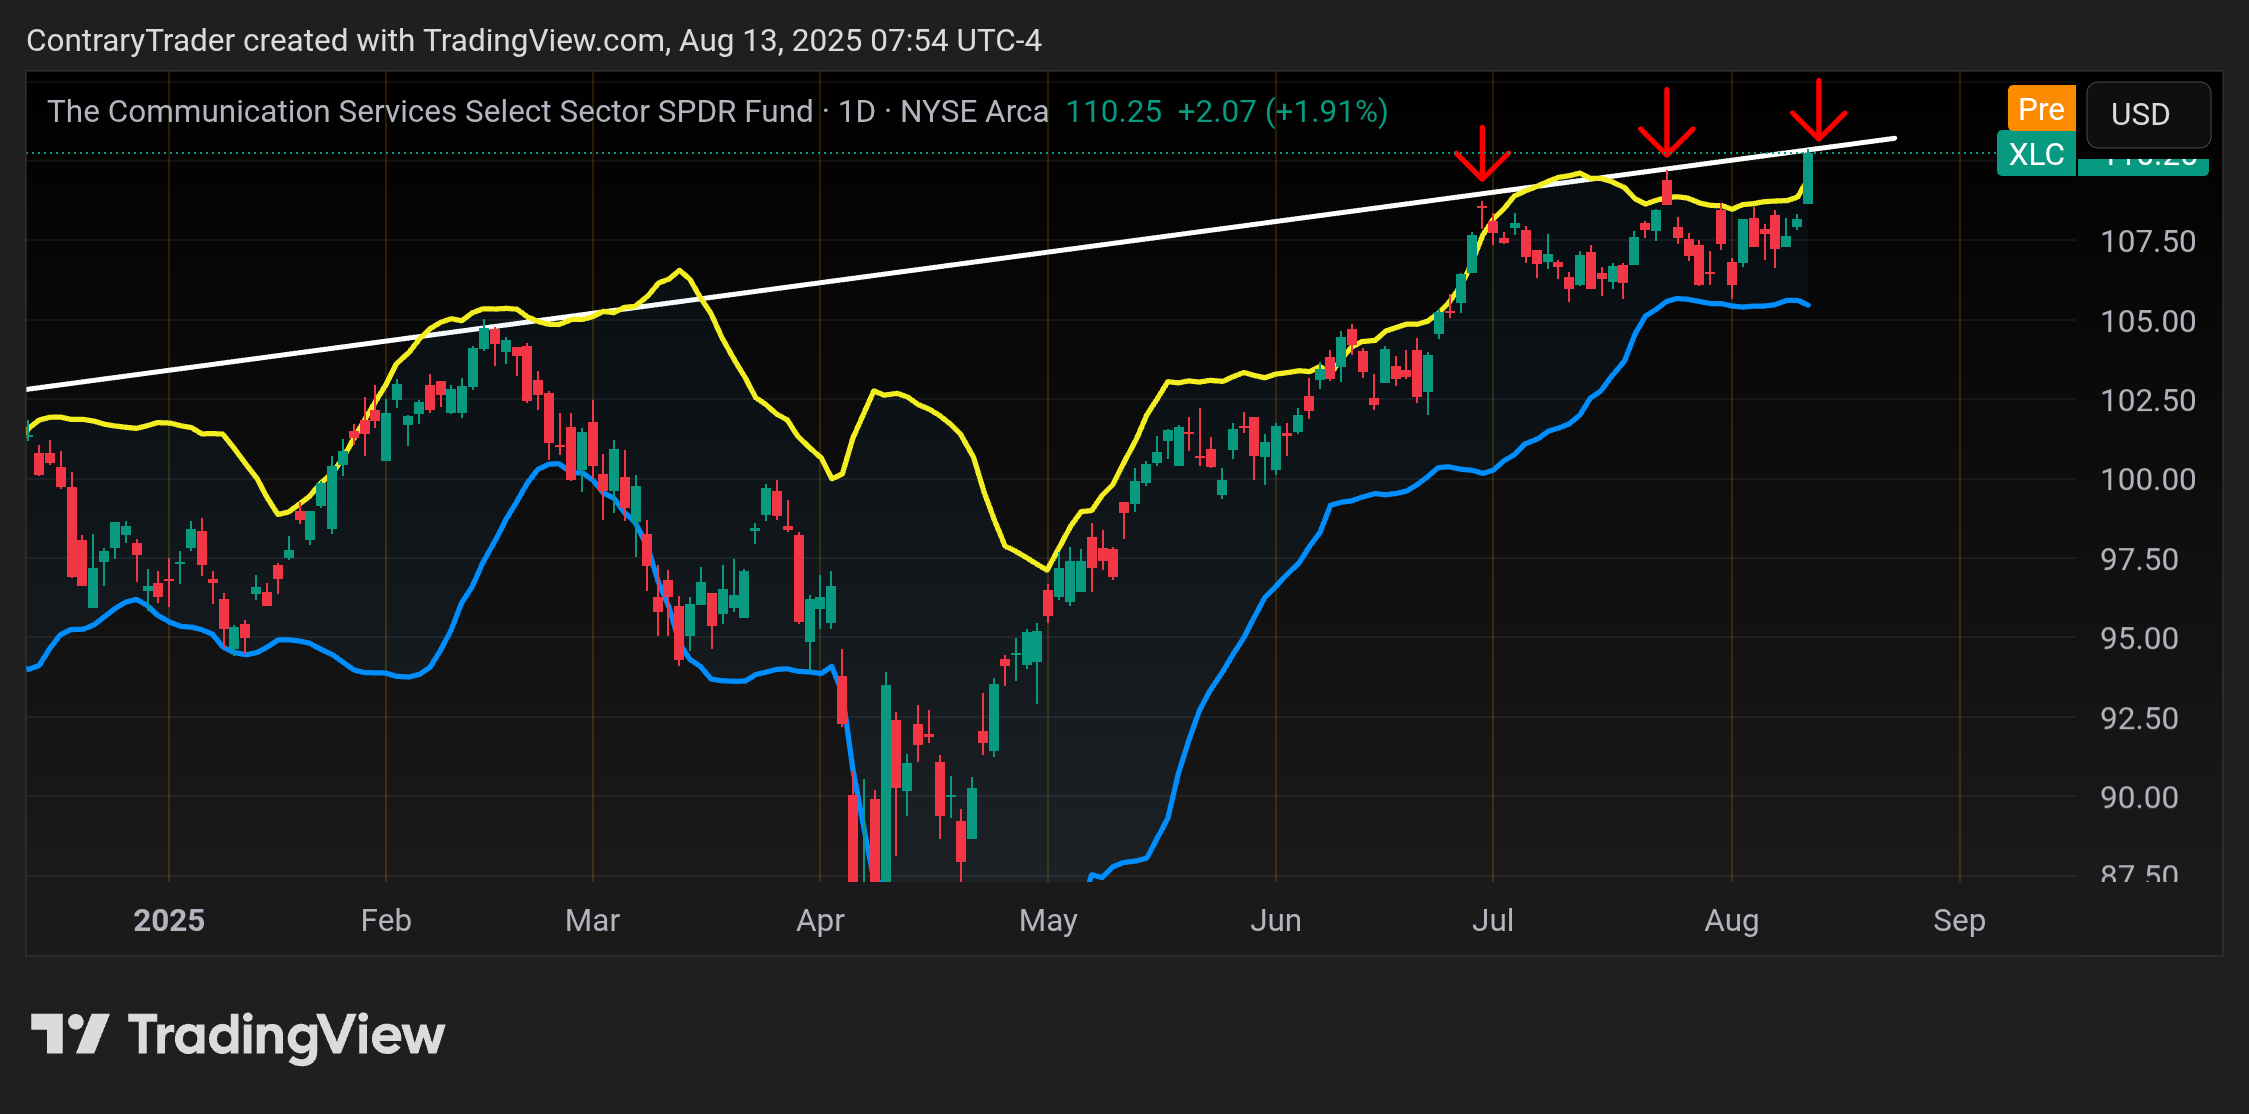This screenshot has width=2249, height=1114.
Task: Click the 95.00 price axis label
Action: tap(2139, 638)
